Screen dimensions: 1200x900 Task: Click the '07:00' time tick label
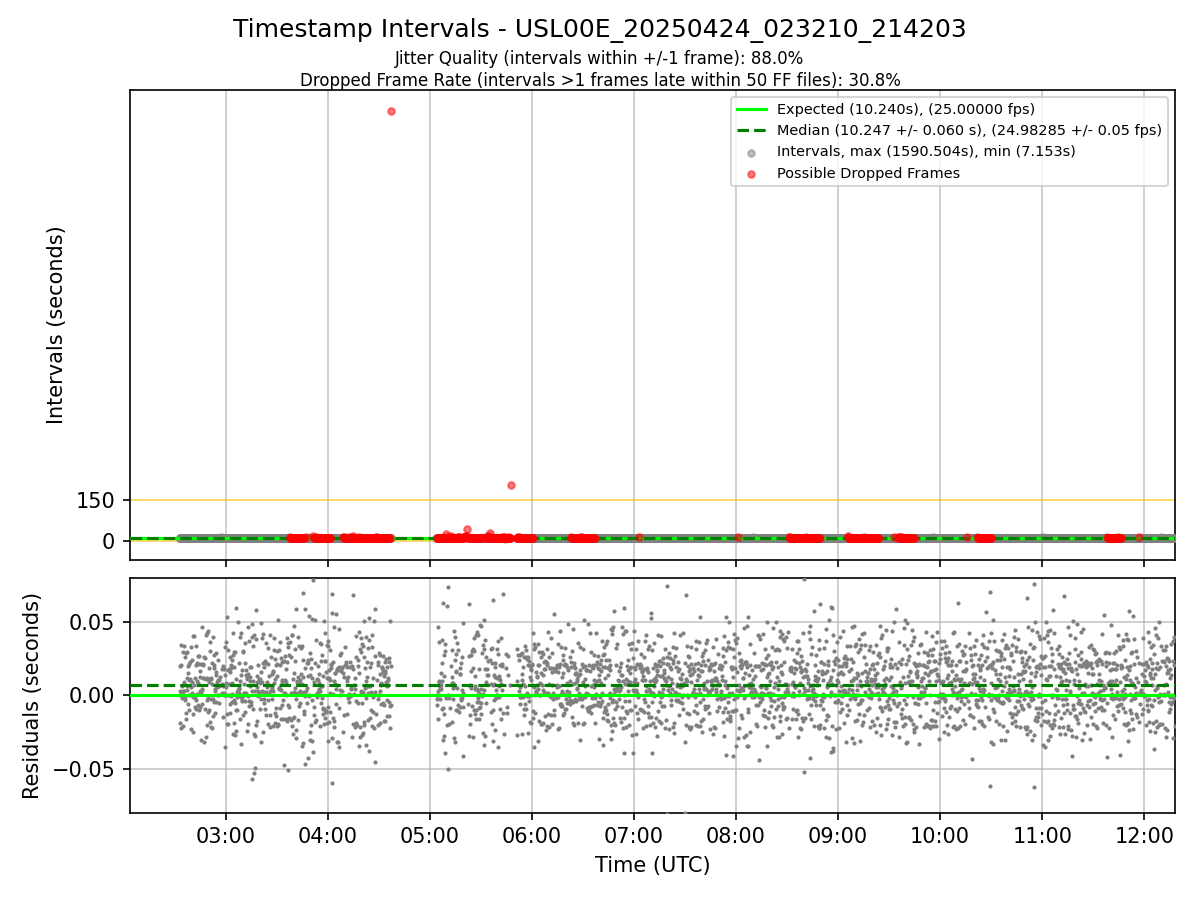[634, 834]
